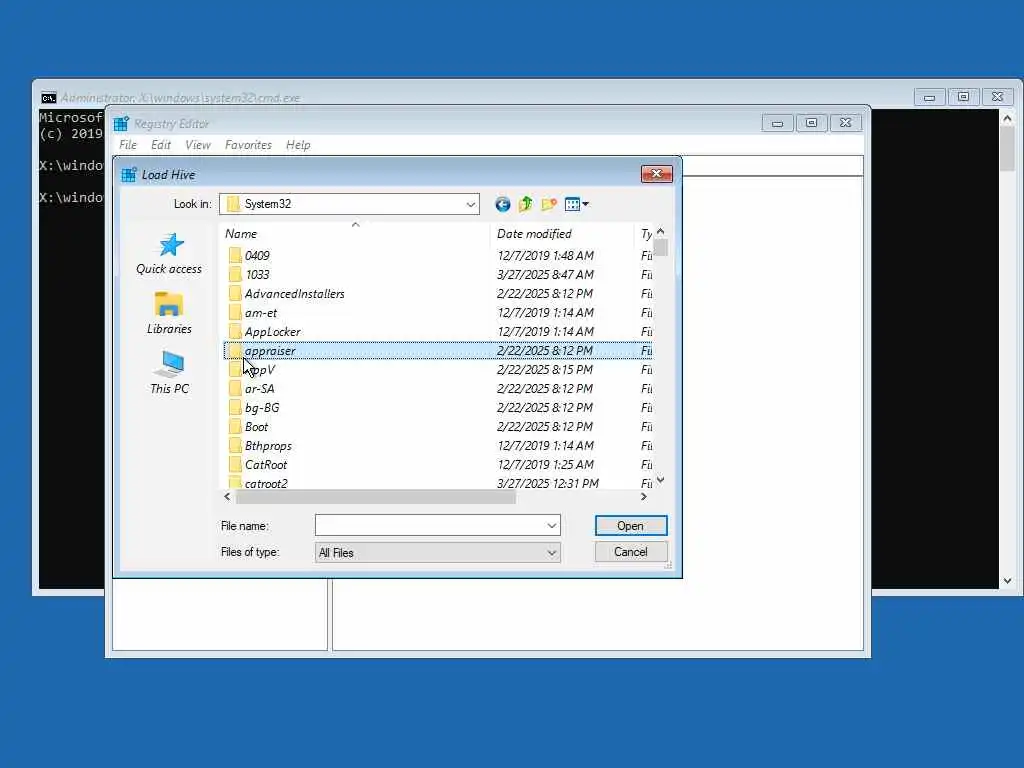This screenshot has height=768, width=1024.
Task: Click the file list scroll-down arrow
Action: click(660, 480)
